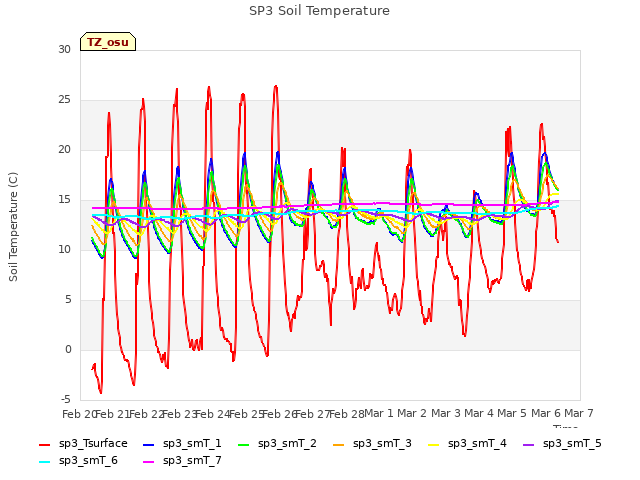The image size is (640, 480).
Task: Click the green sp3_smT_2 legend swatch
Action: [x=244, y=444]
